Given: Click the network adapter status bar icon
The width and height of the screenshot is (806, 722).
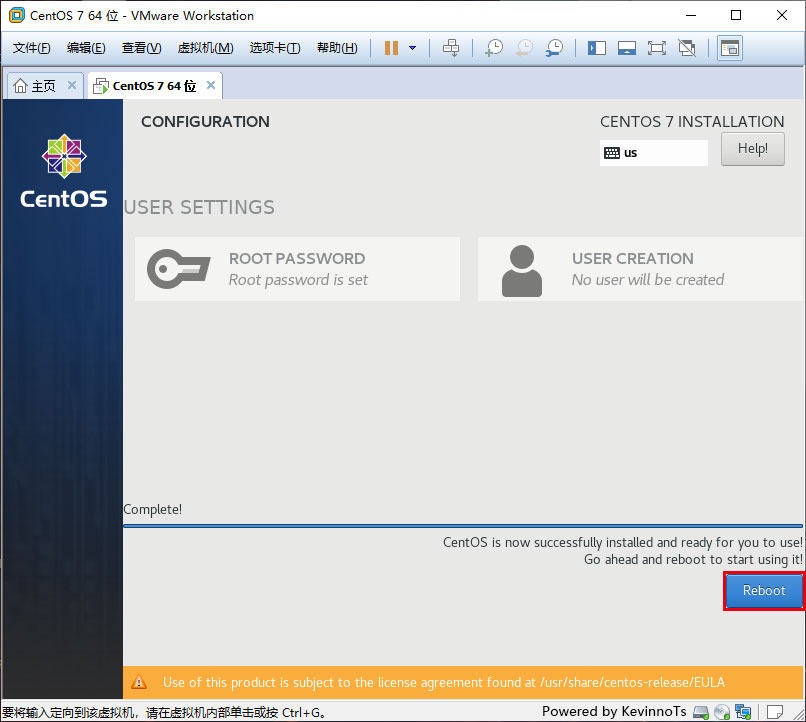Looking at the screenshot, I should tap(743, 712).
